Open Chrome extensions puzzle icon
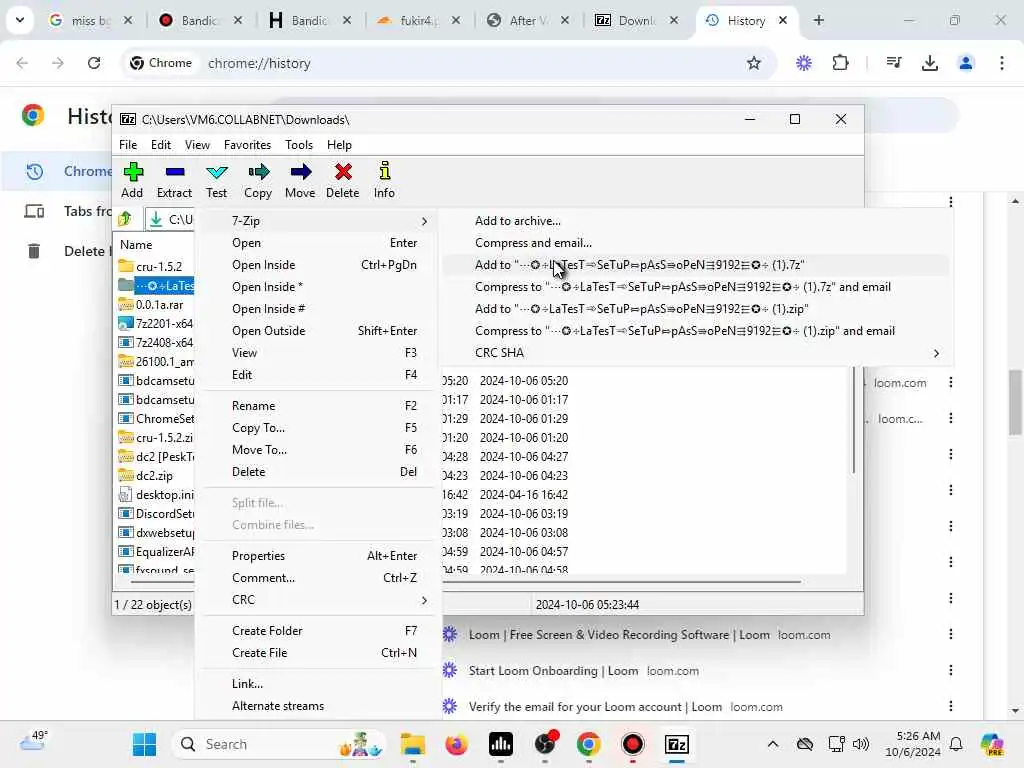This screenshot has height=768, width=1024. [840, 63]
